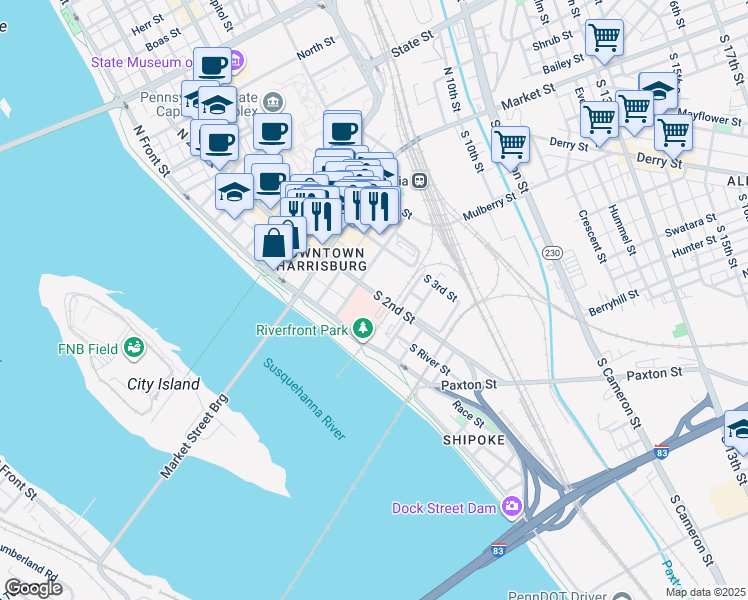The height and width of the screenshot is (600, 748).
Task: Select the graduation cap marker near Mayflower St
Action: pyautogui.click(x=658, y=91)
